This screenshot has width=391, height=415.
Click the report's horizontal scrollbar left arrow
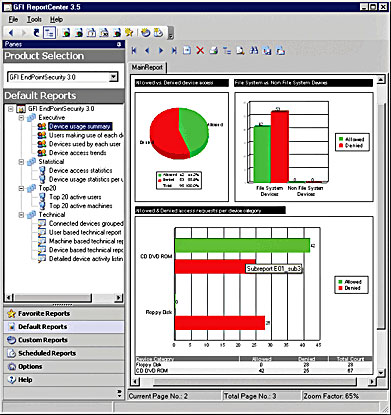click(x=135, y=381)
